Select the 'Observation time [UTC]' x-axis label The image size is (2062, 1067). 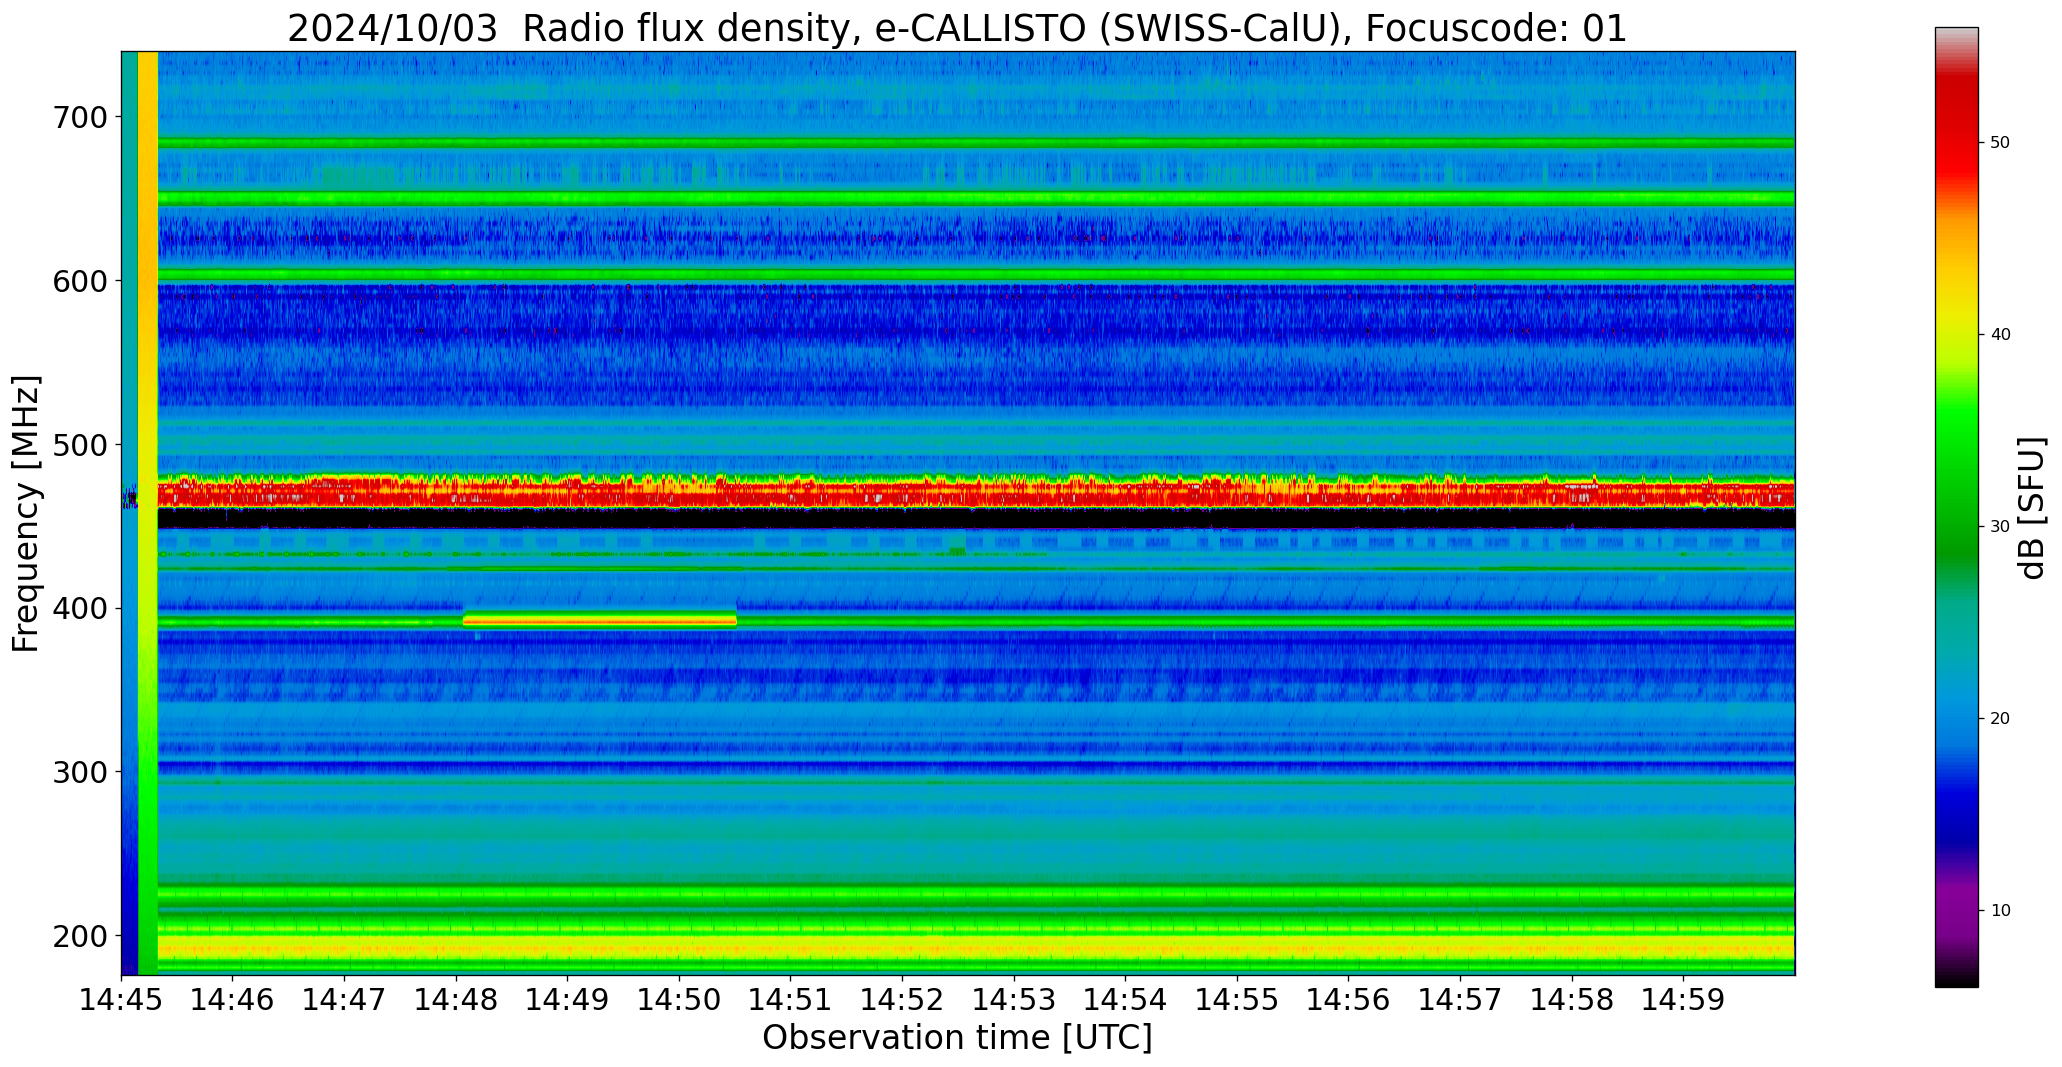tap(957, 1038)
